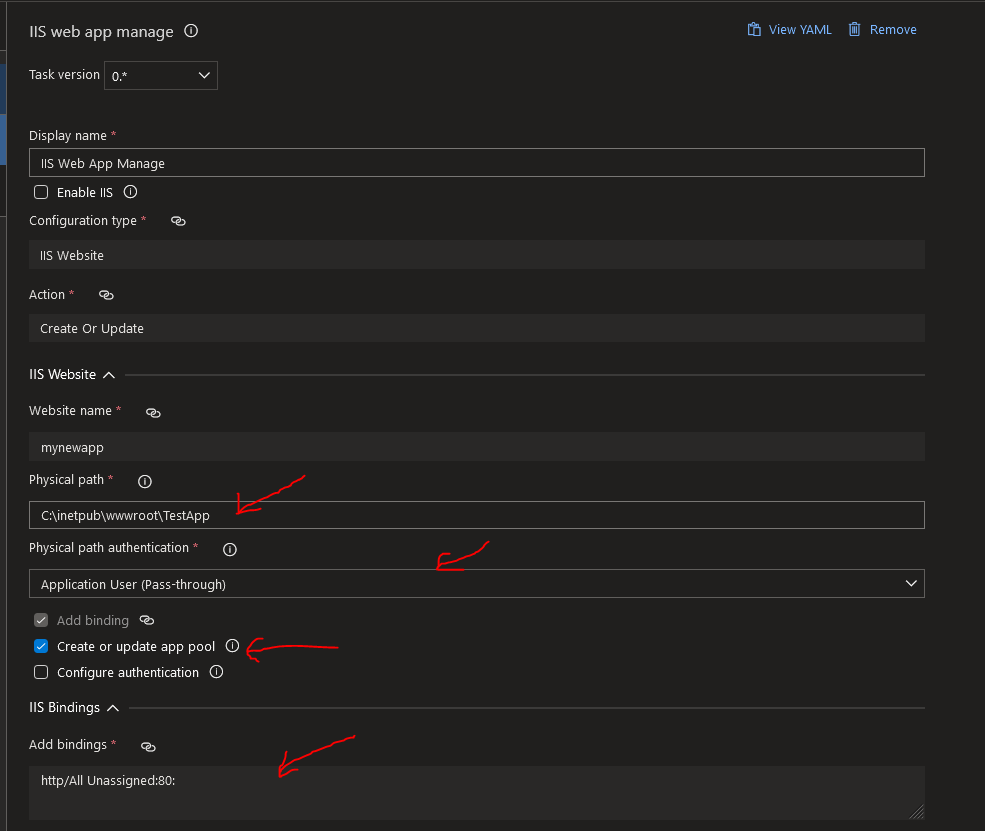985x831 pixels.
Task: Collapse the IIS Website section
Action: pos(109,375)
